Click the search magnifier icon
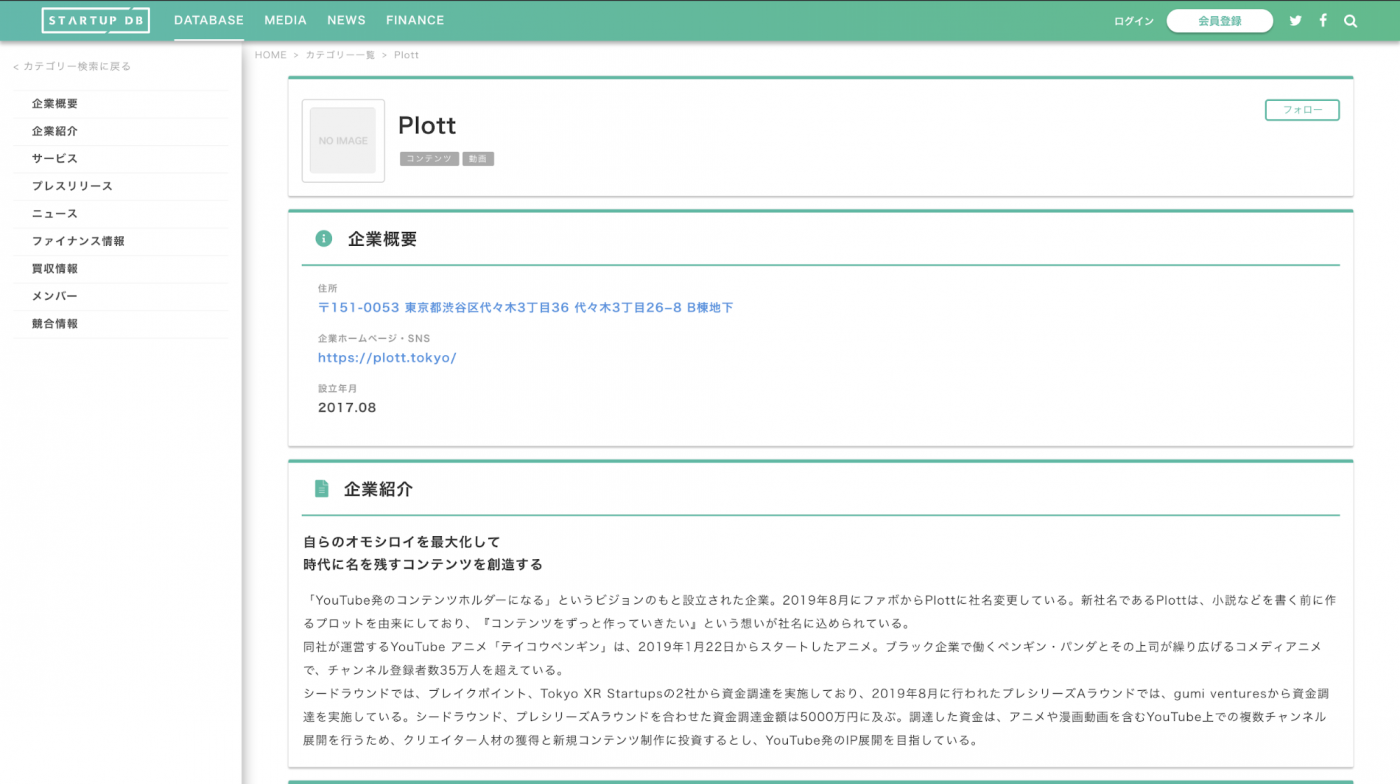This screenshot has width=1400, height=784. click(x=1350, y=20)
